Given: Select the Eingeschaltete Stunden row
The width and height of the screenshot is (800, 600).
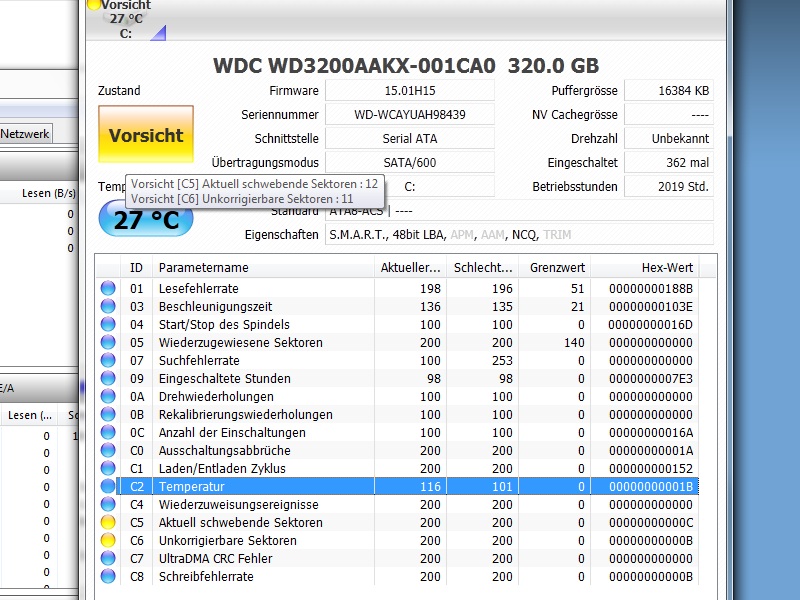Looking at the screenshot, I should [398, 378].
